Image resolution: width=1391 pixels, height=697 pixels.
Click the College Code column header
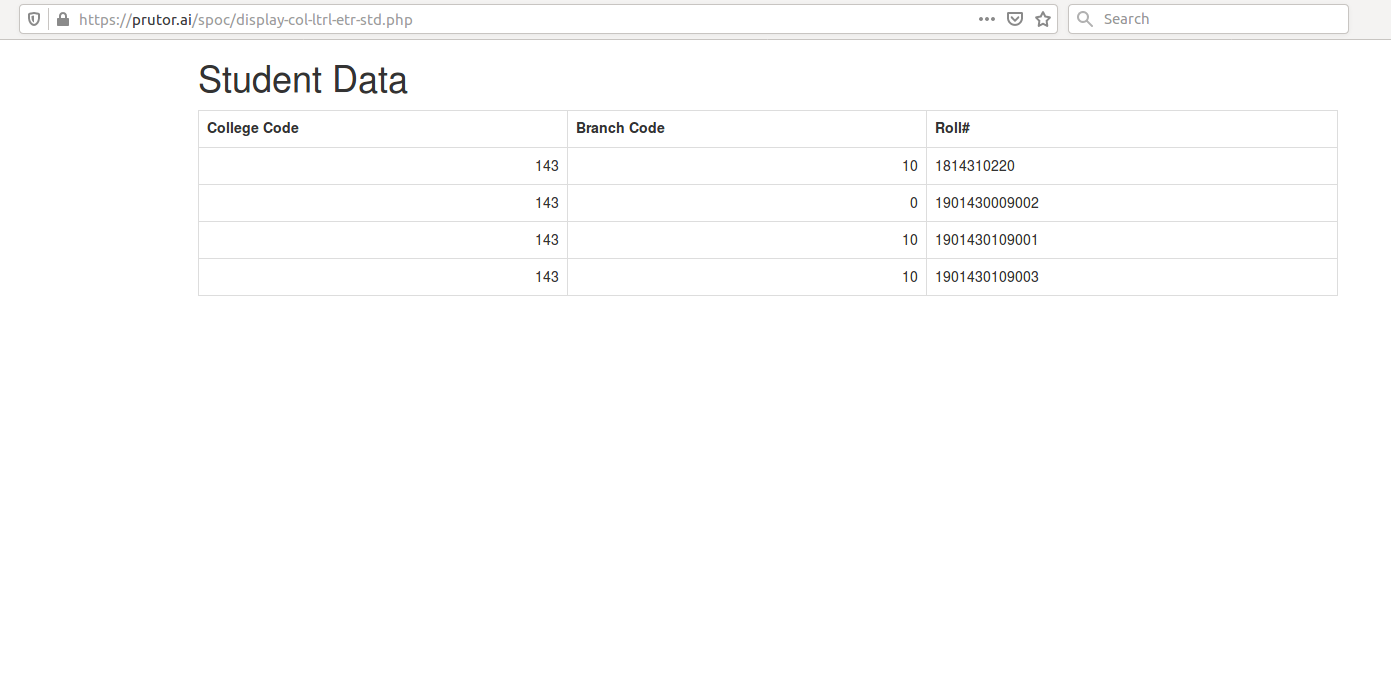coord(253,128)
